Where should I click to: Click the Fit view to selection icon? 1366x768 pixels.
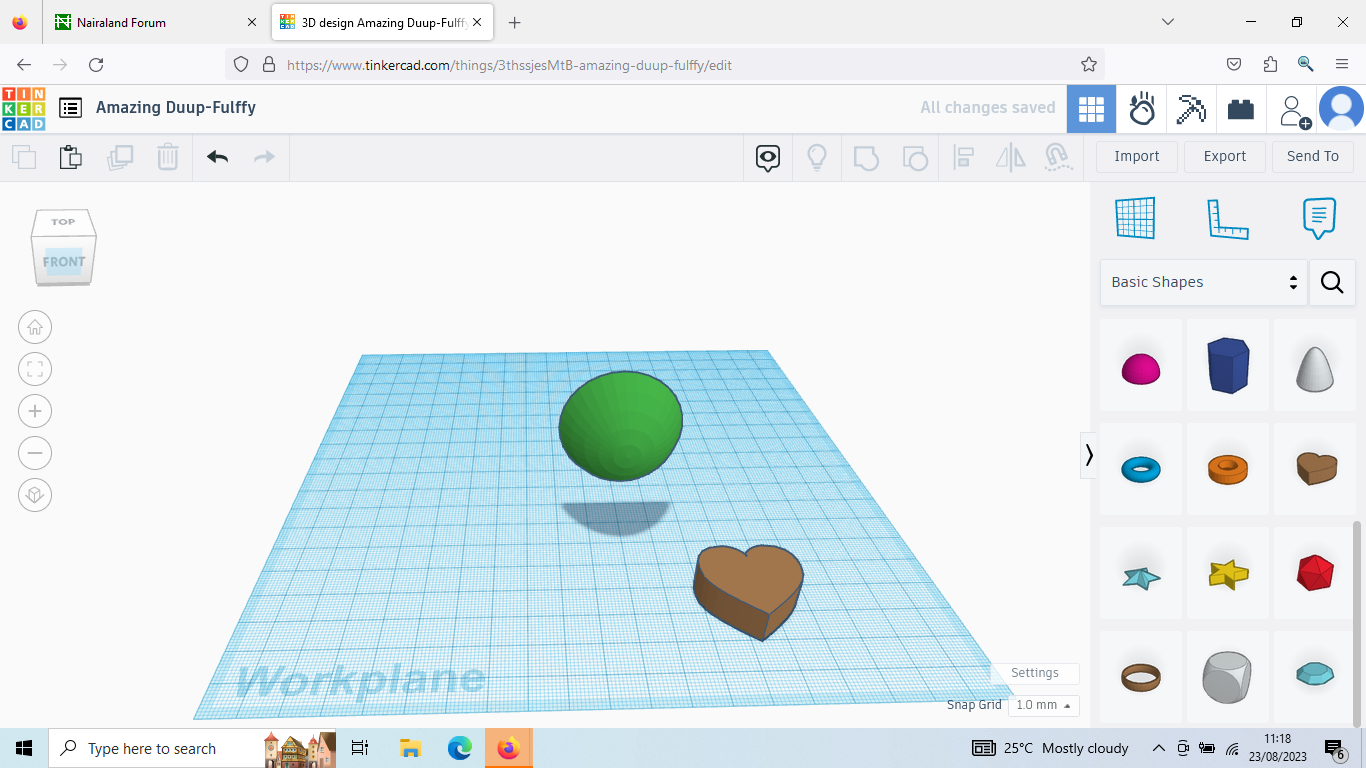coord(35,369)
